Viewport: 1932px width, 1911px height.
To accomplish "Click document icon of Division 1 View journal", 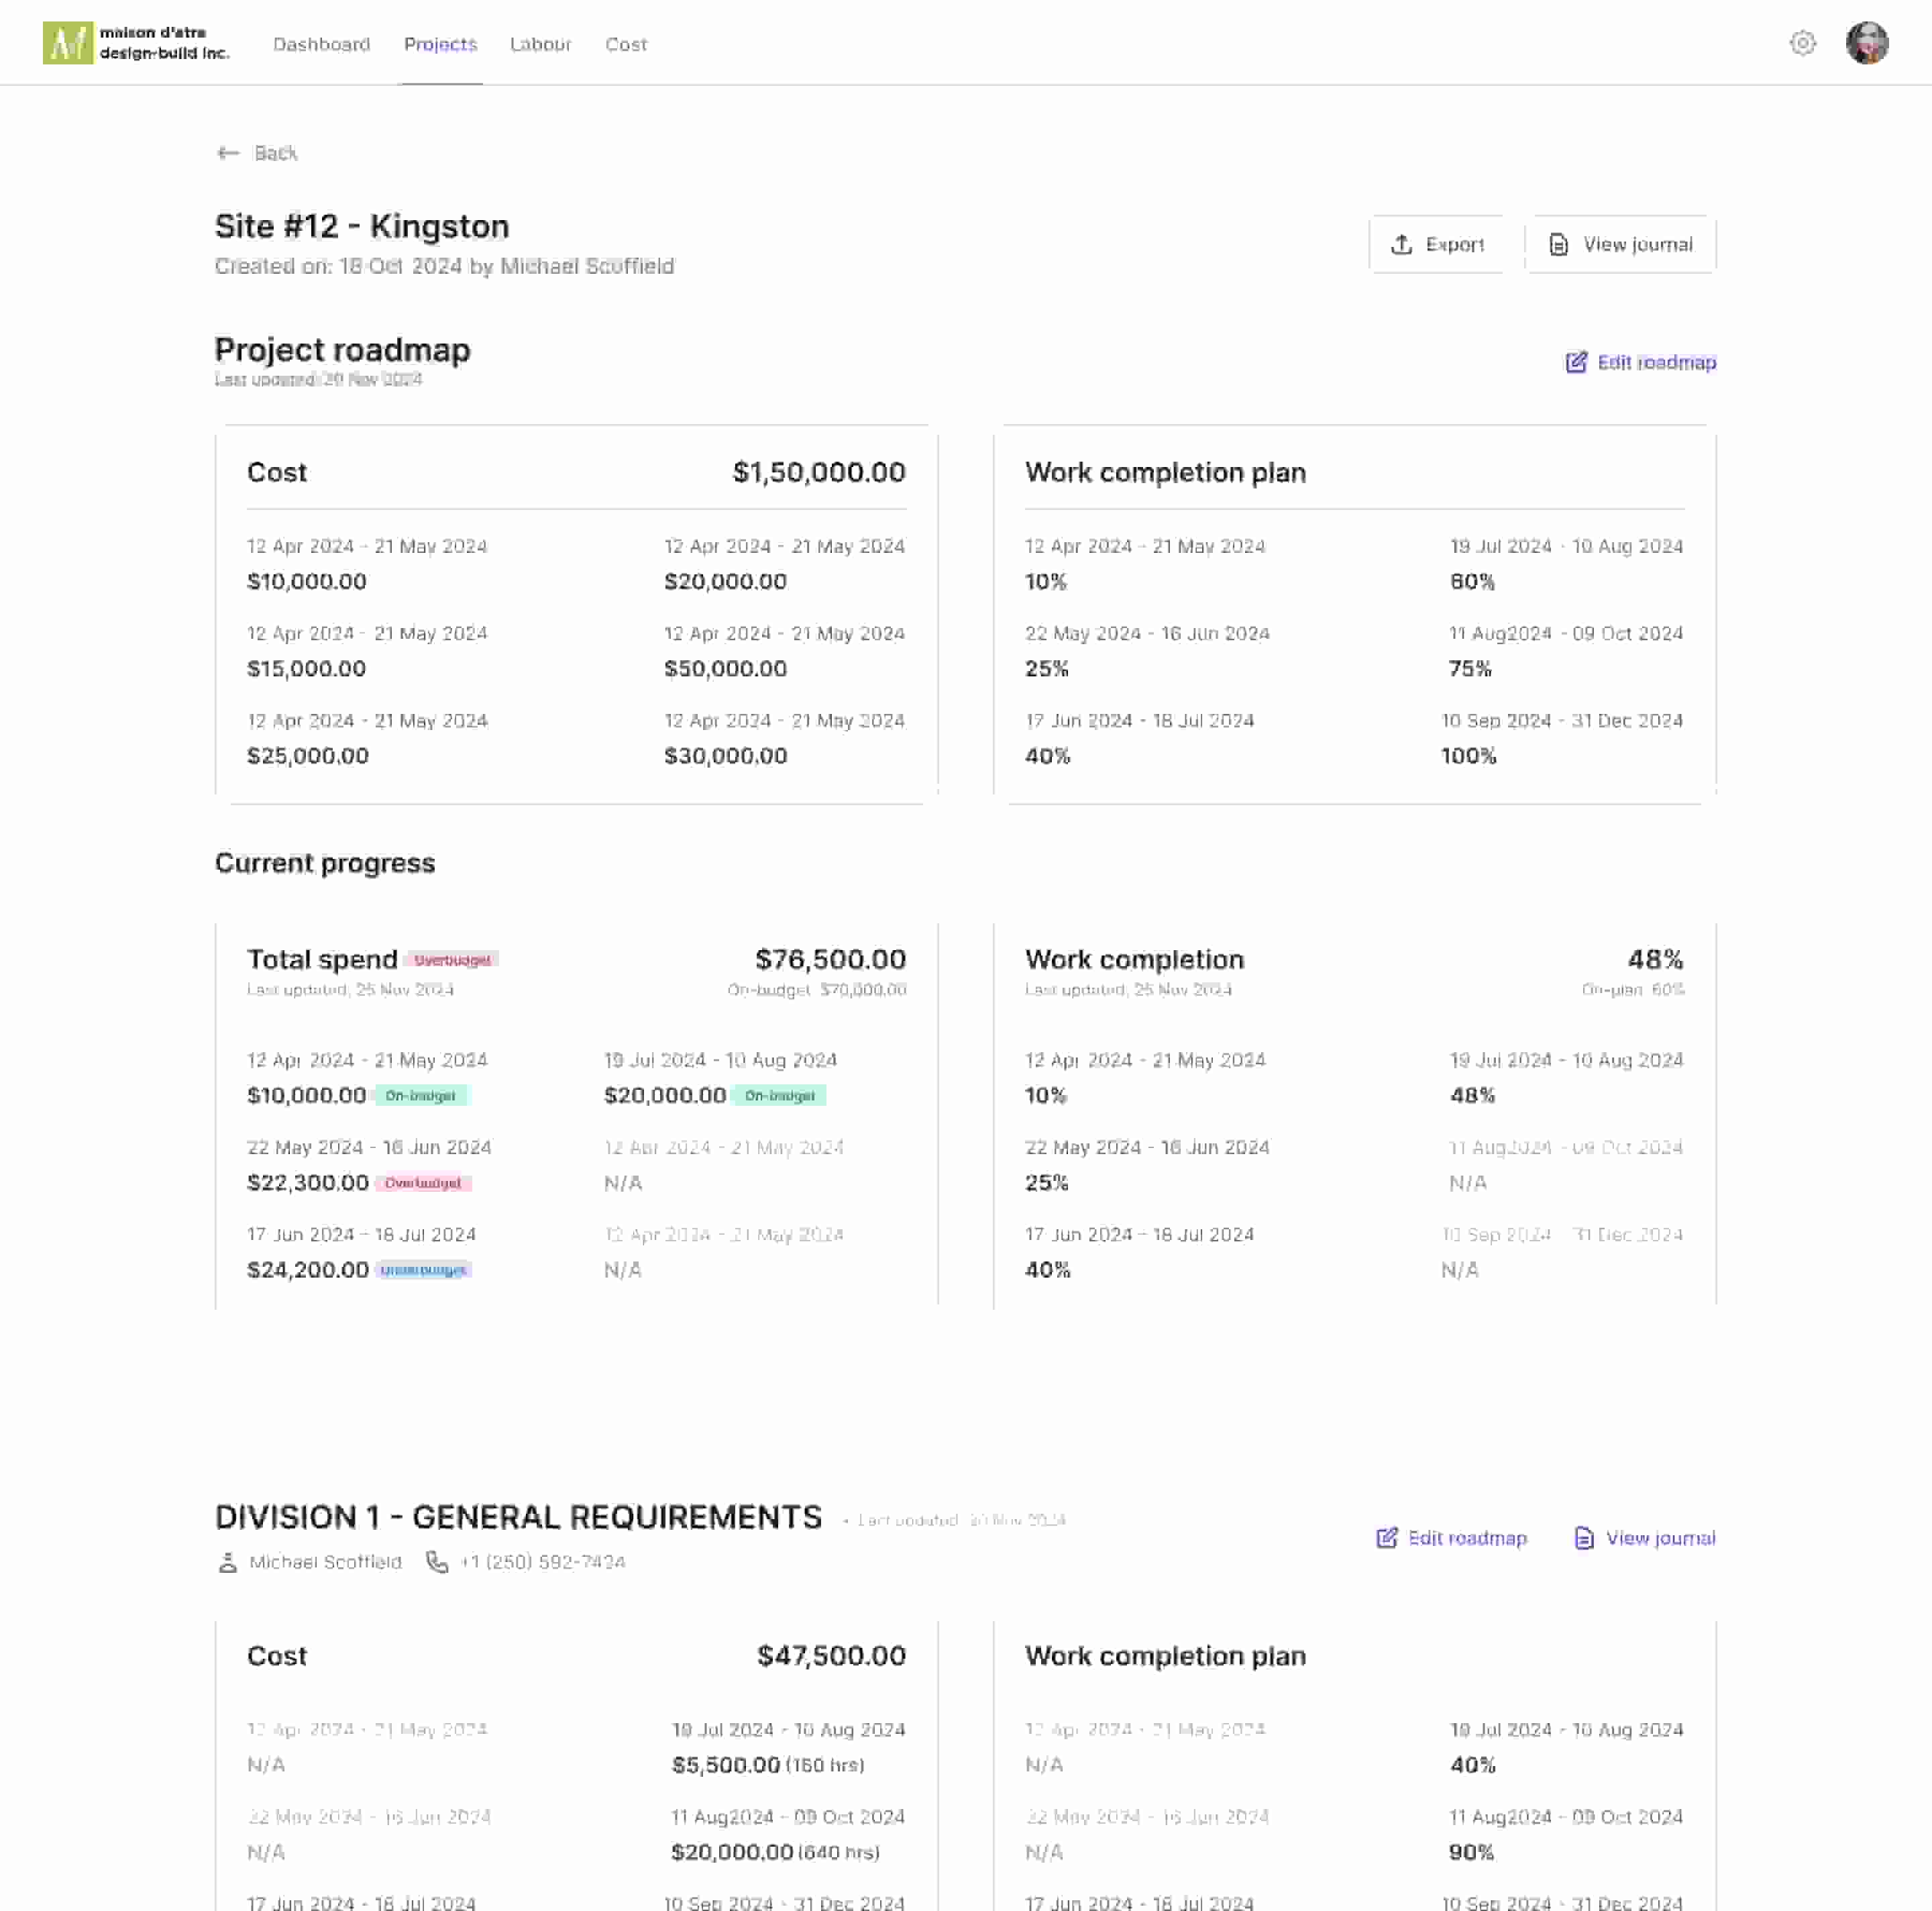I will click(1583, 1538).
